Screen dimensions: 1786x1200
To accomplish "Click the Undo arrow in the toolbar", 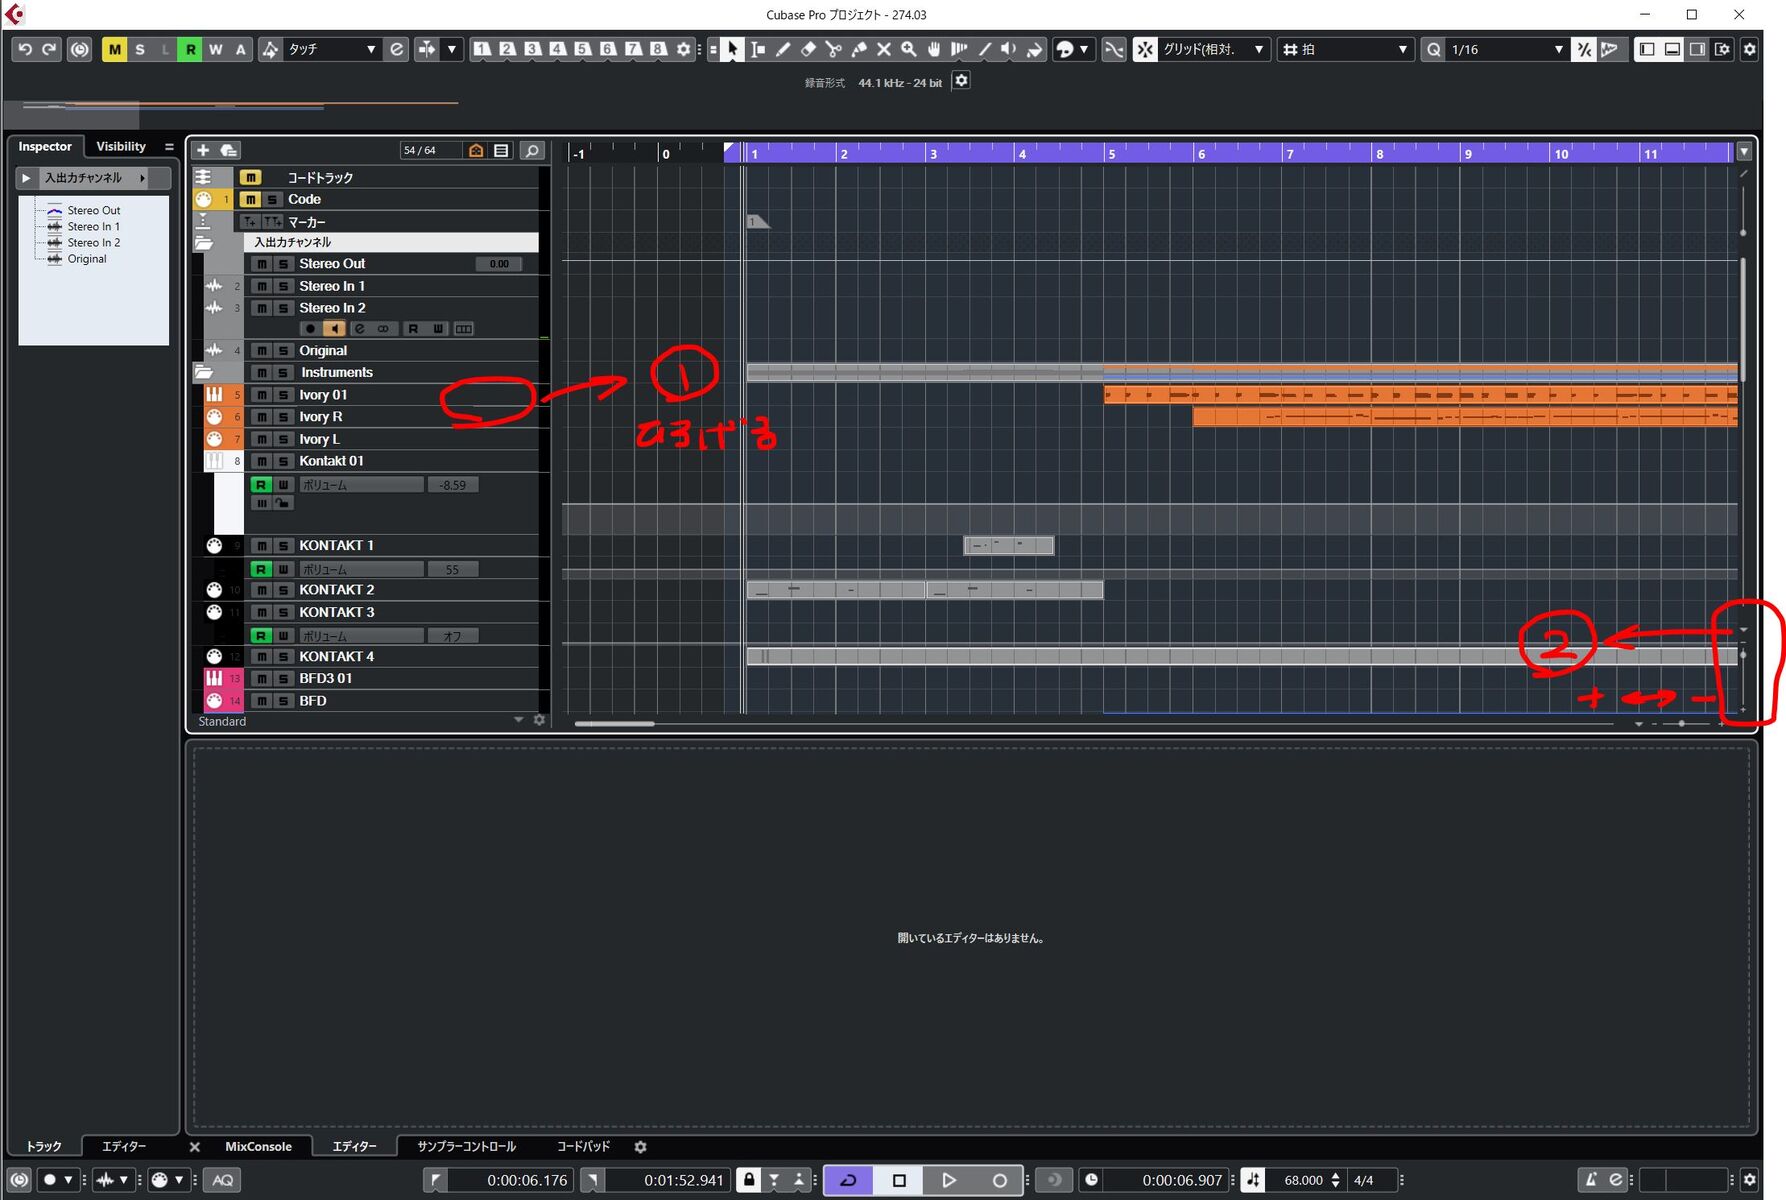I will 25,49.
